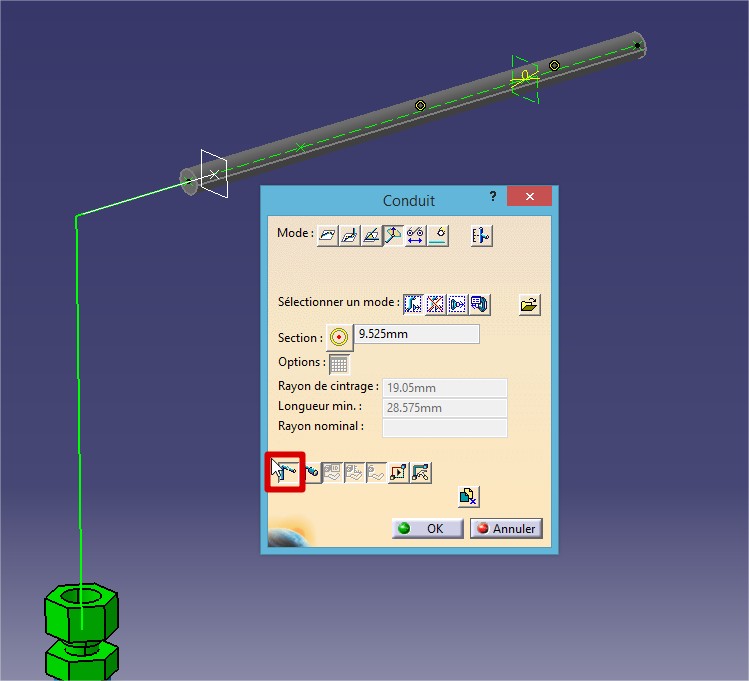Click into the Section 9.525mm field

(x=417, y=334)
